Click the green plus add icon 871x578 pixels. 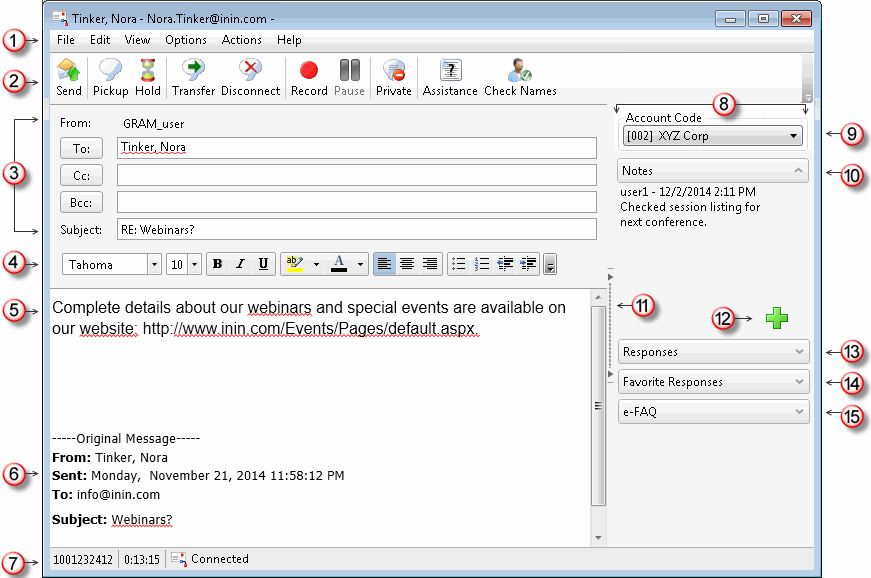[x=776, y=318]
